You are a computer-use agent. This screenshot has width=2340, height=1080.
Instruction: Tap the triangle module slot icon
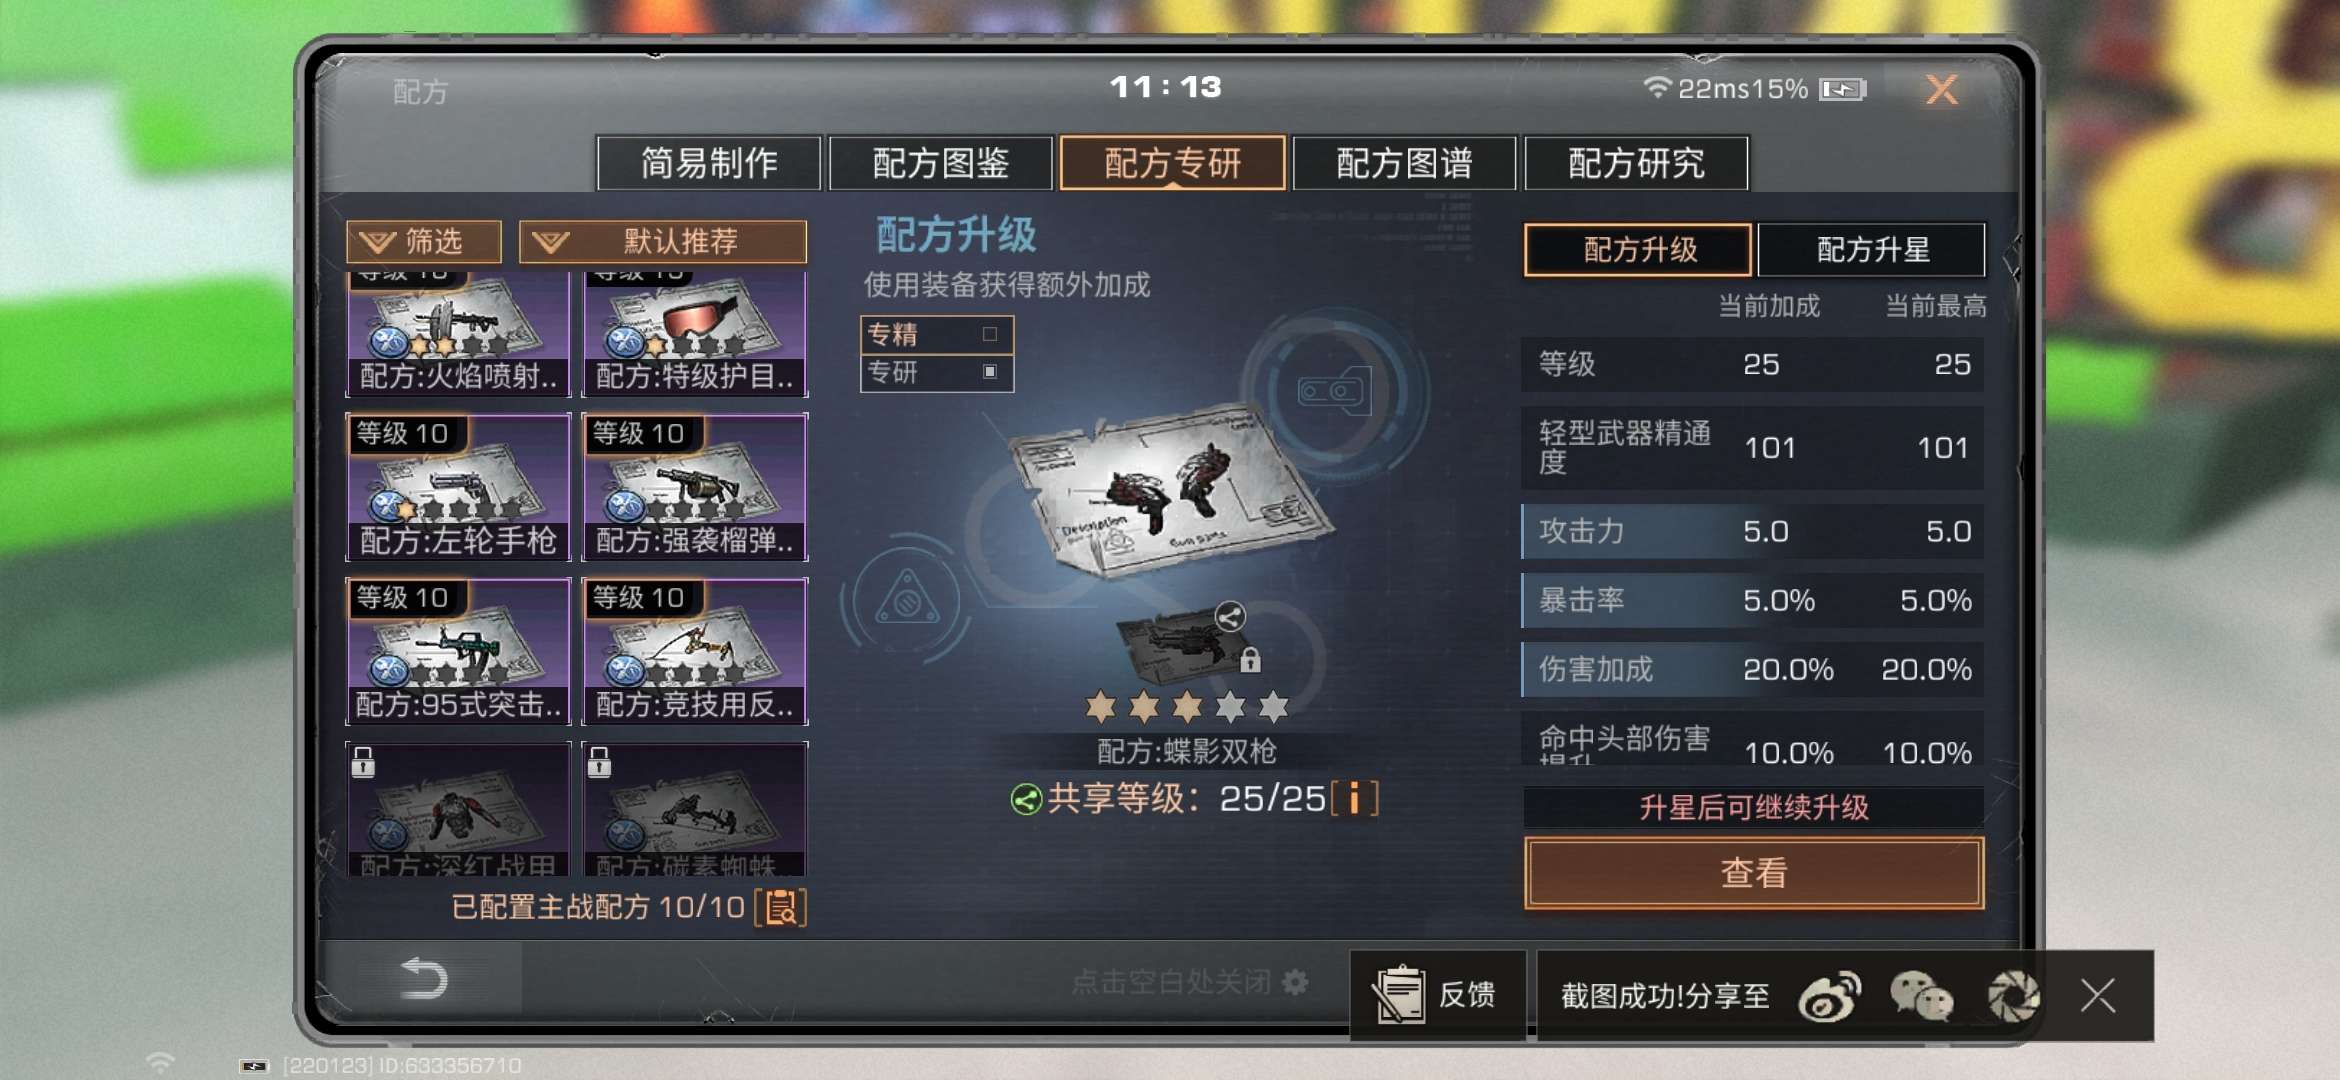(x=907, y=601)
